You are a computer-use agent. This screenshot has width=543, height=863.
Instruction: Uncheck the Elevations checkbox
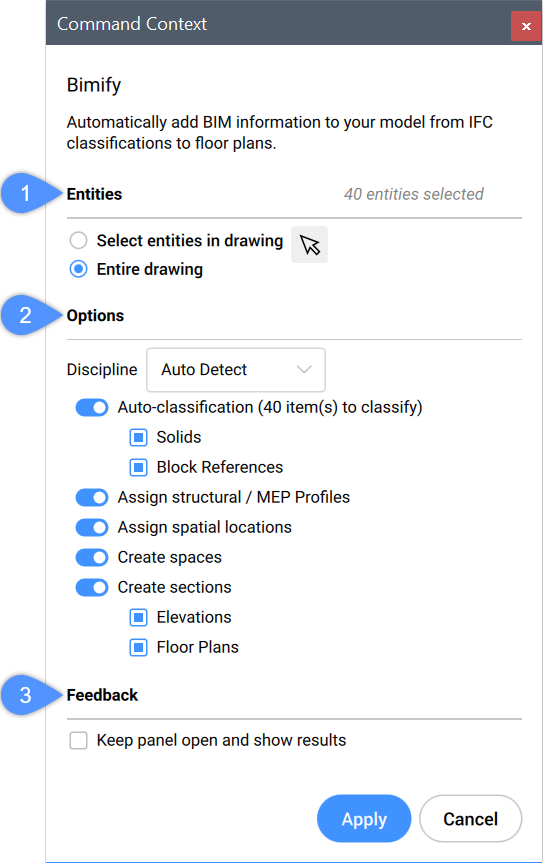point(138,618)
